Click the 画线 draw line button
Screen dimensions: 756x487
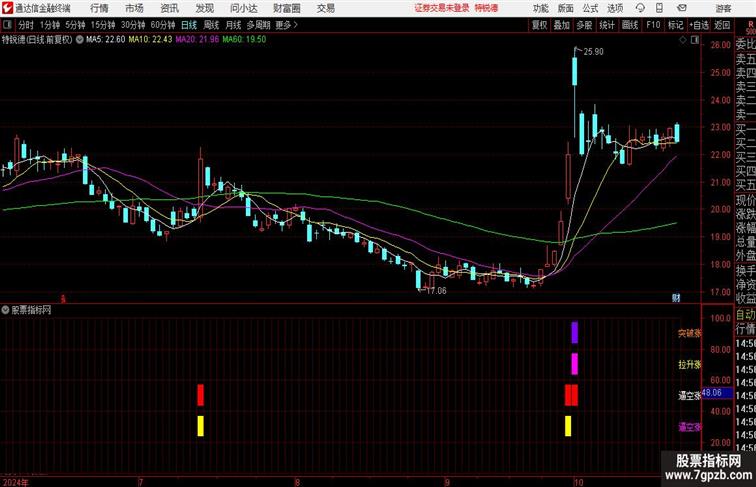click(x=630, y=25)
